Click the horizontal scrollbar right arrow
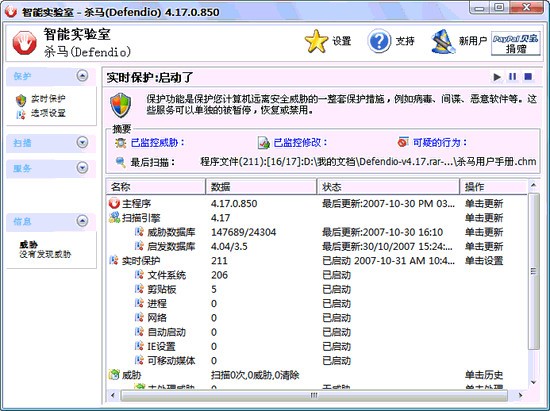This screenshot has height=411, width=550. 520,395
